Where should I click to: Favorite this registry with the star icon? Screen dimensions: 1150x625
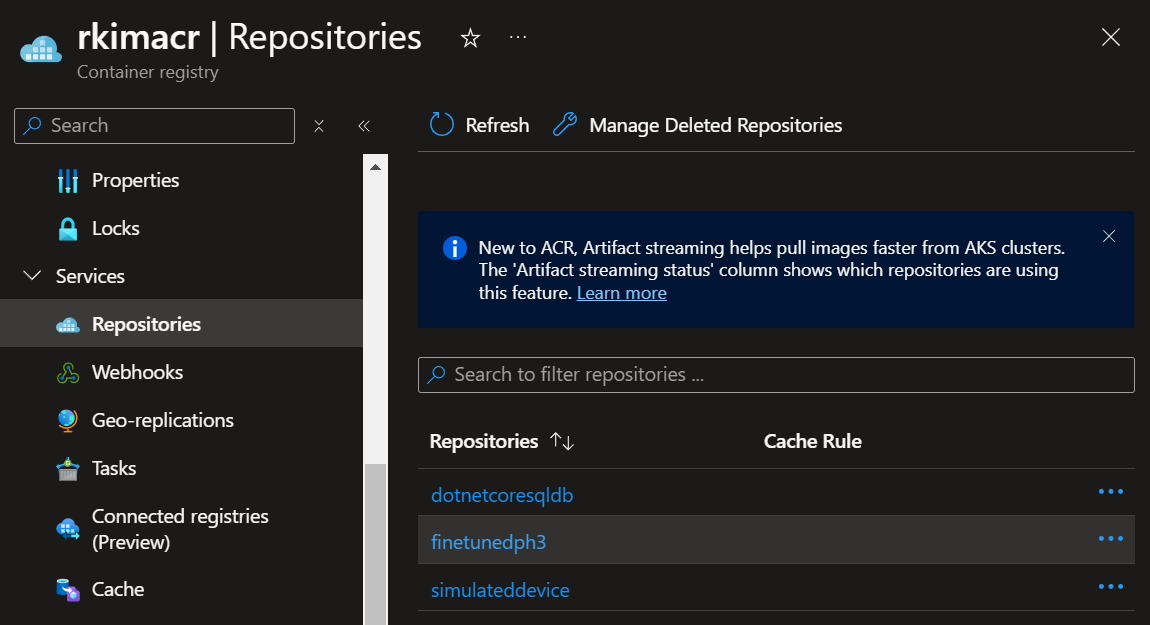point(470,38)
